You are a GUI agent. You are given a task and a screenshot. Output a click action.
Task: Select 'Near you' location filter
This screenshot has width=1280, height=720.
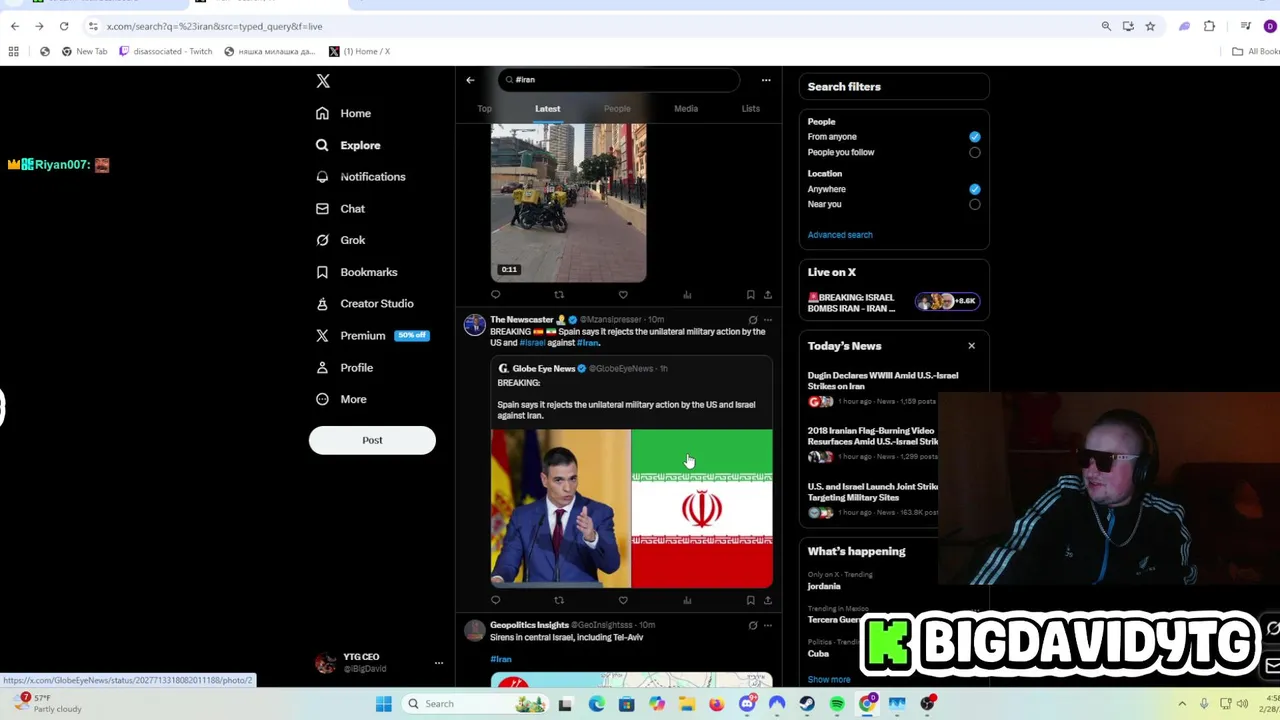tap(975, 205)
